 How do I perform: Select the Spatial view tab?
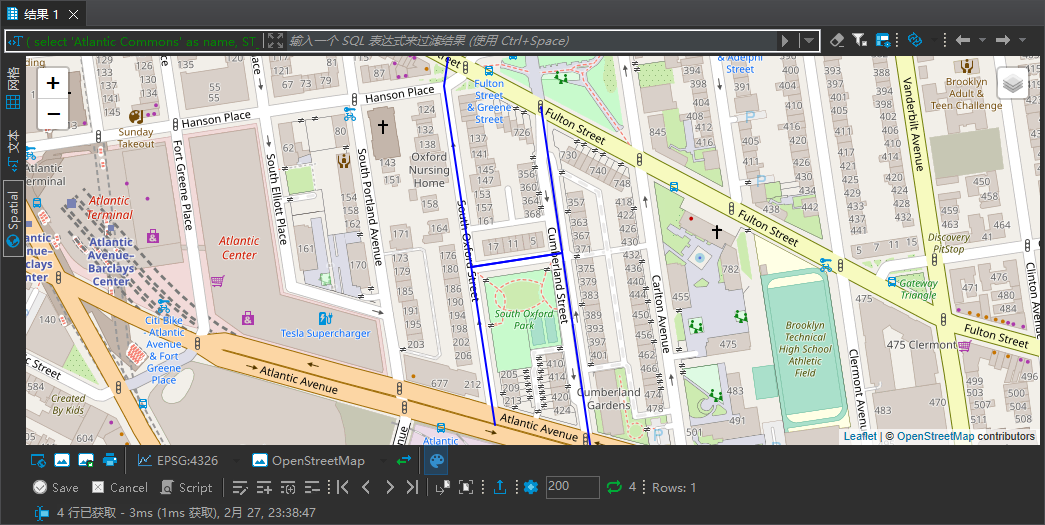[13, 217]
